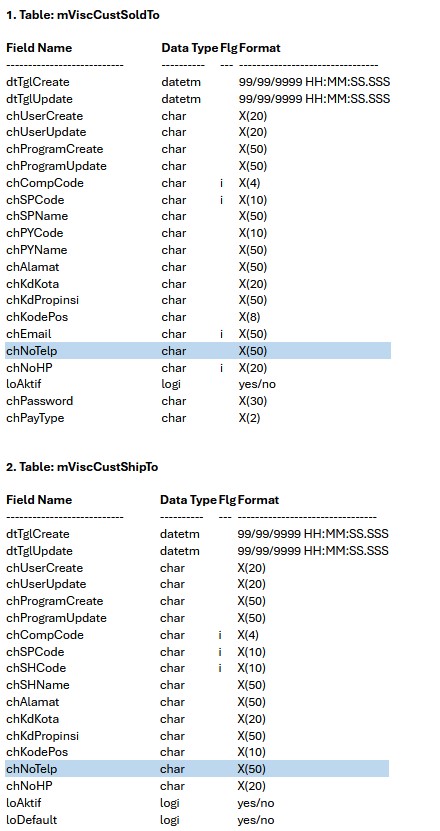Viewport: 440px width, 831px height.
Task: Click the 'Data Type' header of first table
Action: point(189,48)
